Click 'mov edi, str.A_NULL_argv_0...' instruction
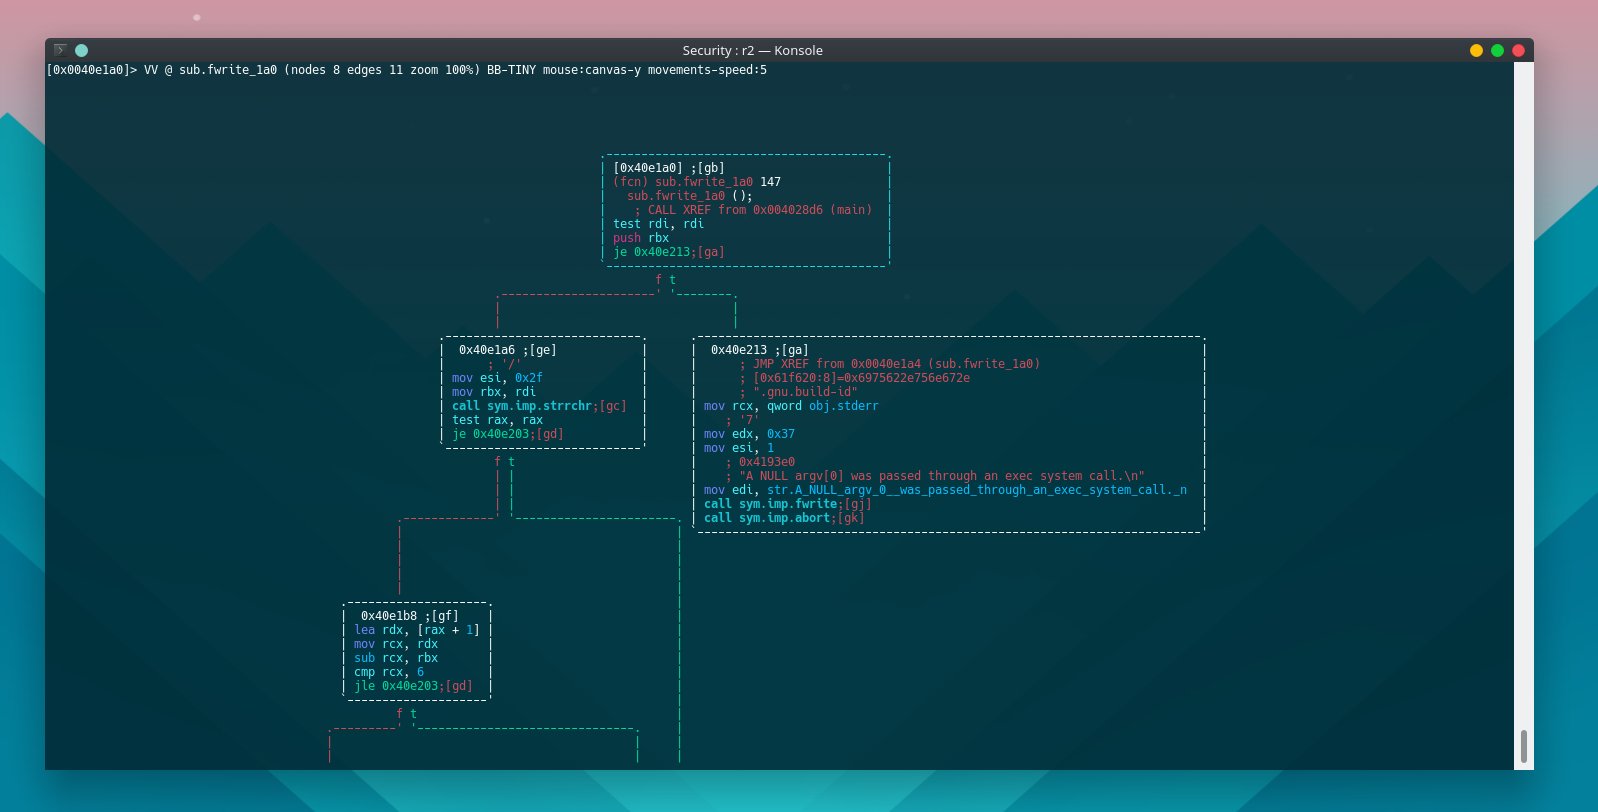 click(x=945, y=490)
